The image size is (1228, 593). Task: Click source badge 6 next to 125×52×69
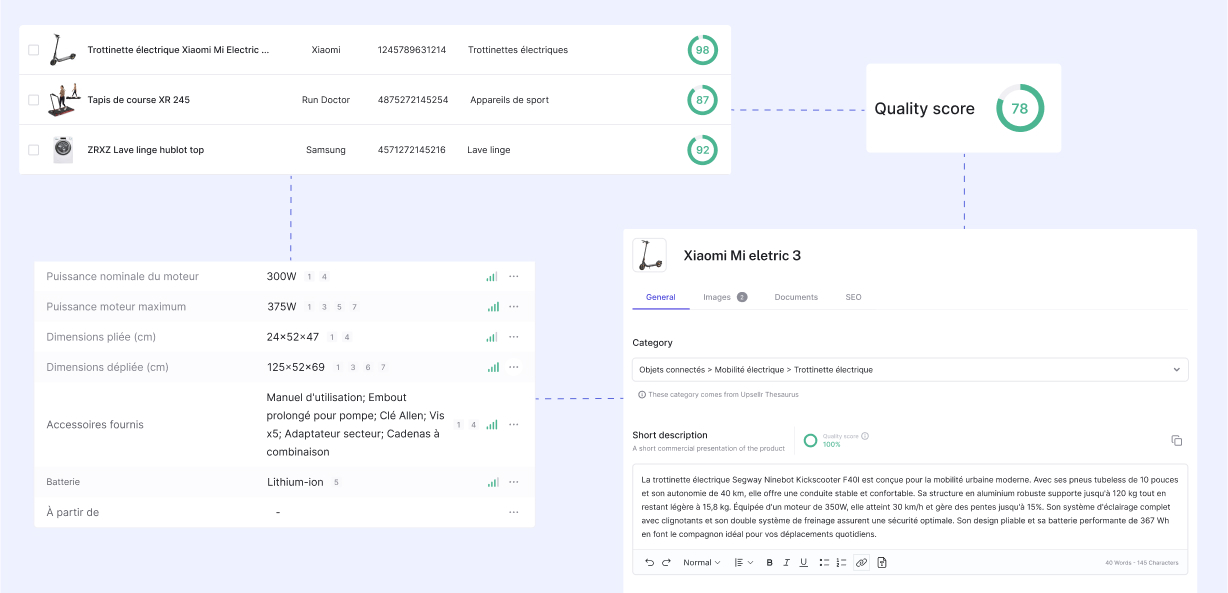368,367
